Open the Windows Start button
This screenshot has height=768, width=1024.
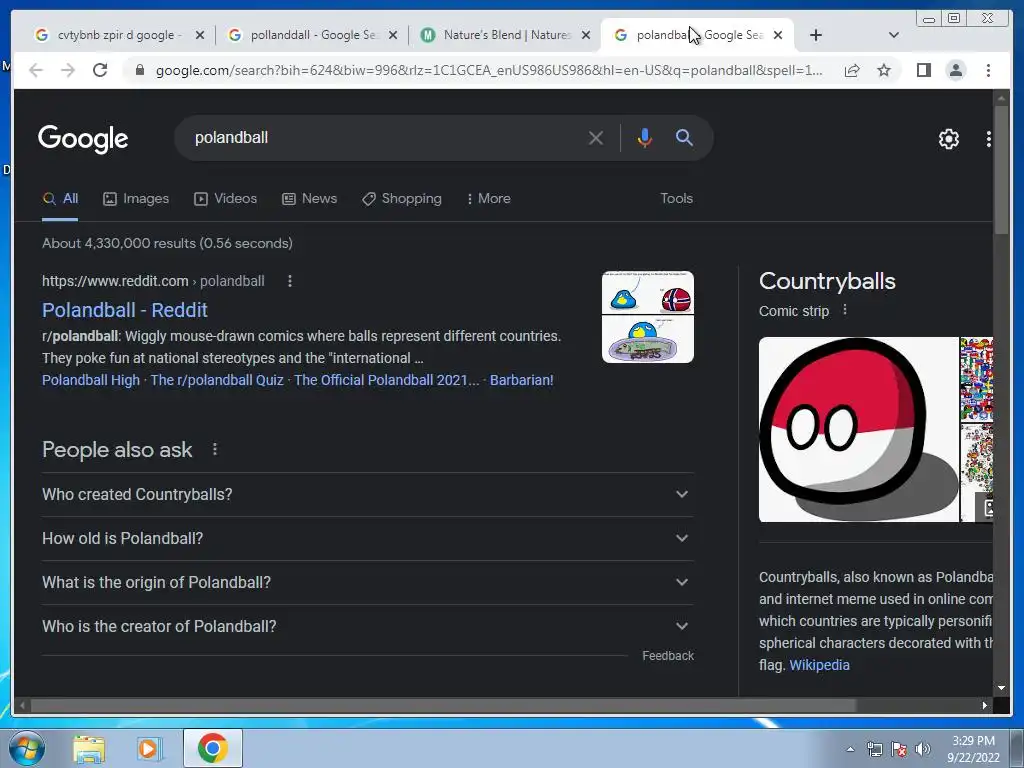26,748
